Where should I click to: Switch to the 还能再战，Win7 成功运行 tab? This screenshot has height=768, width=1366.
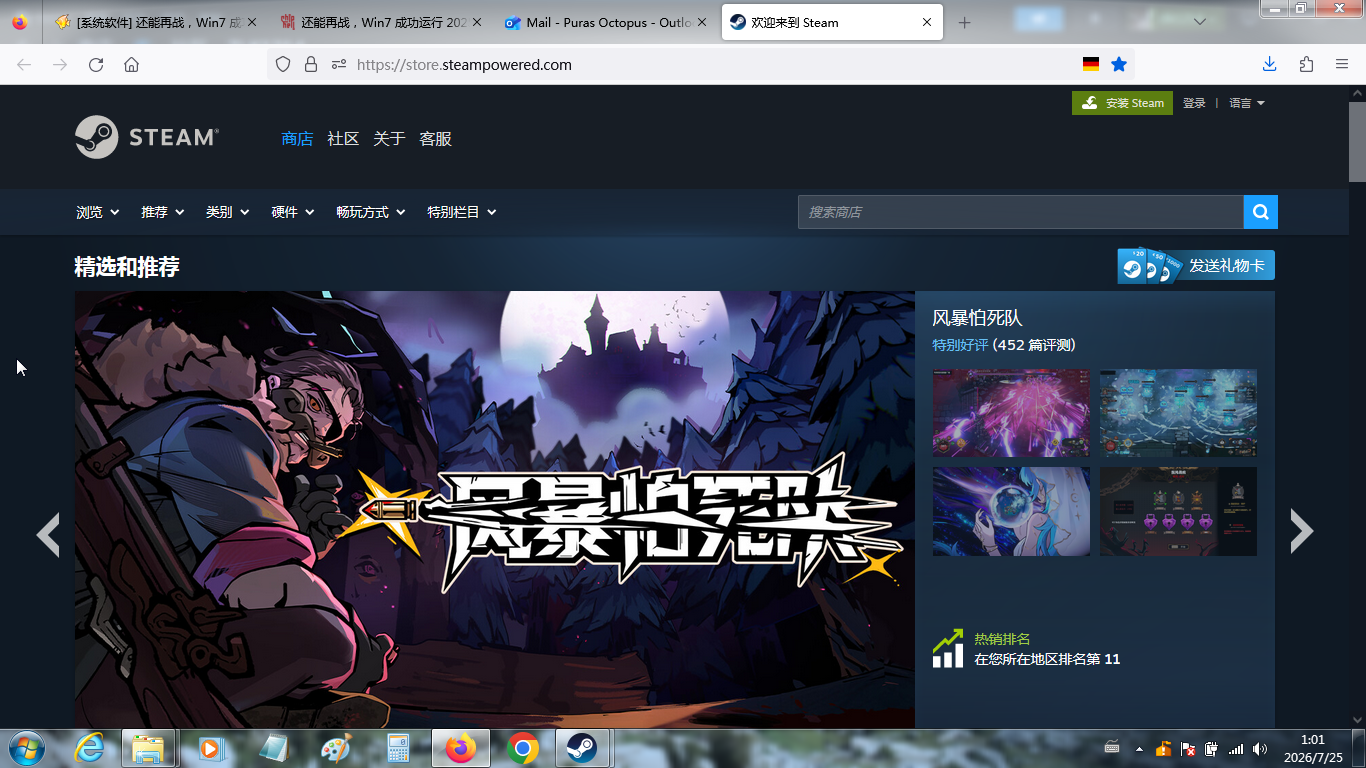click(x=382, y=22)
